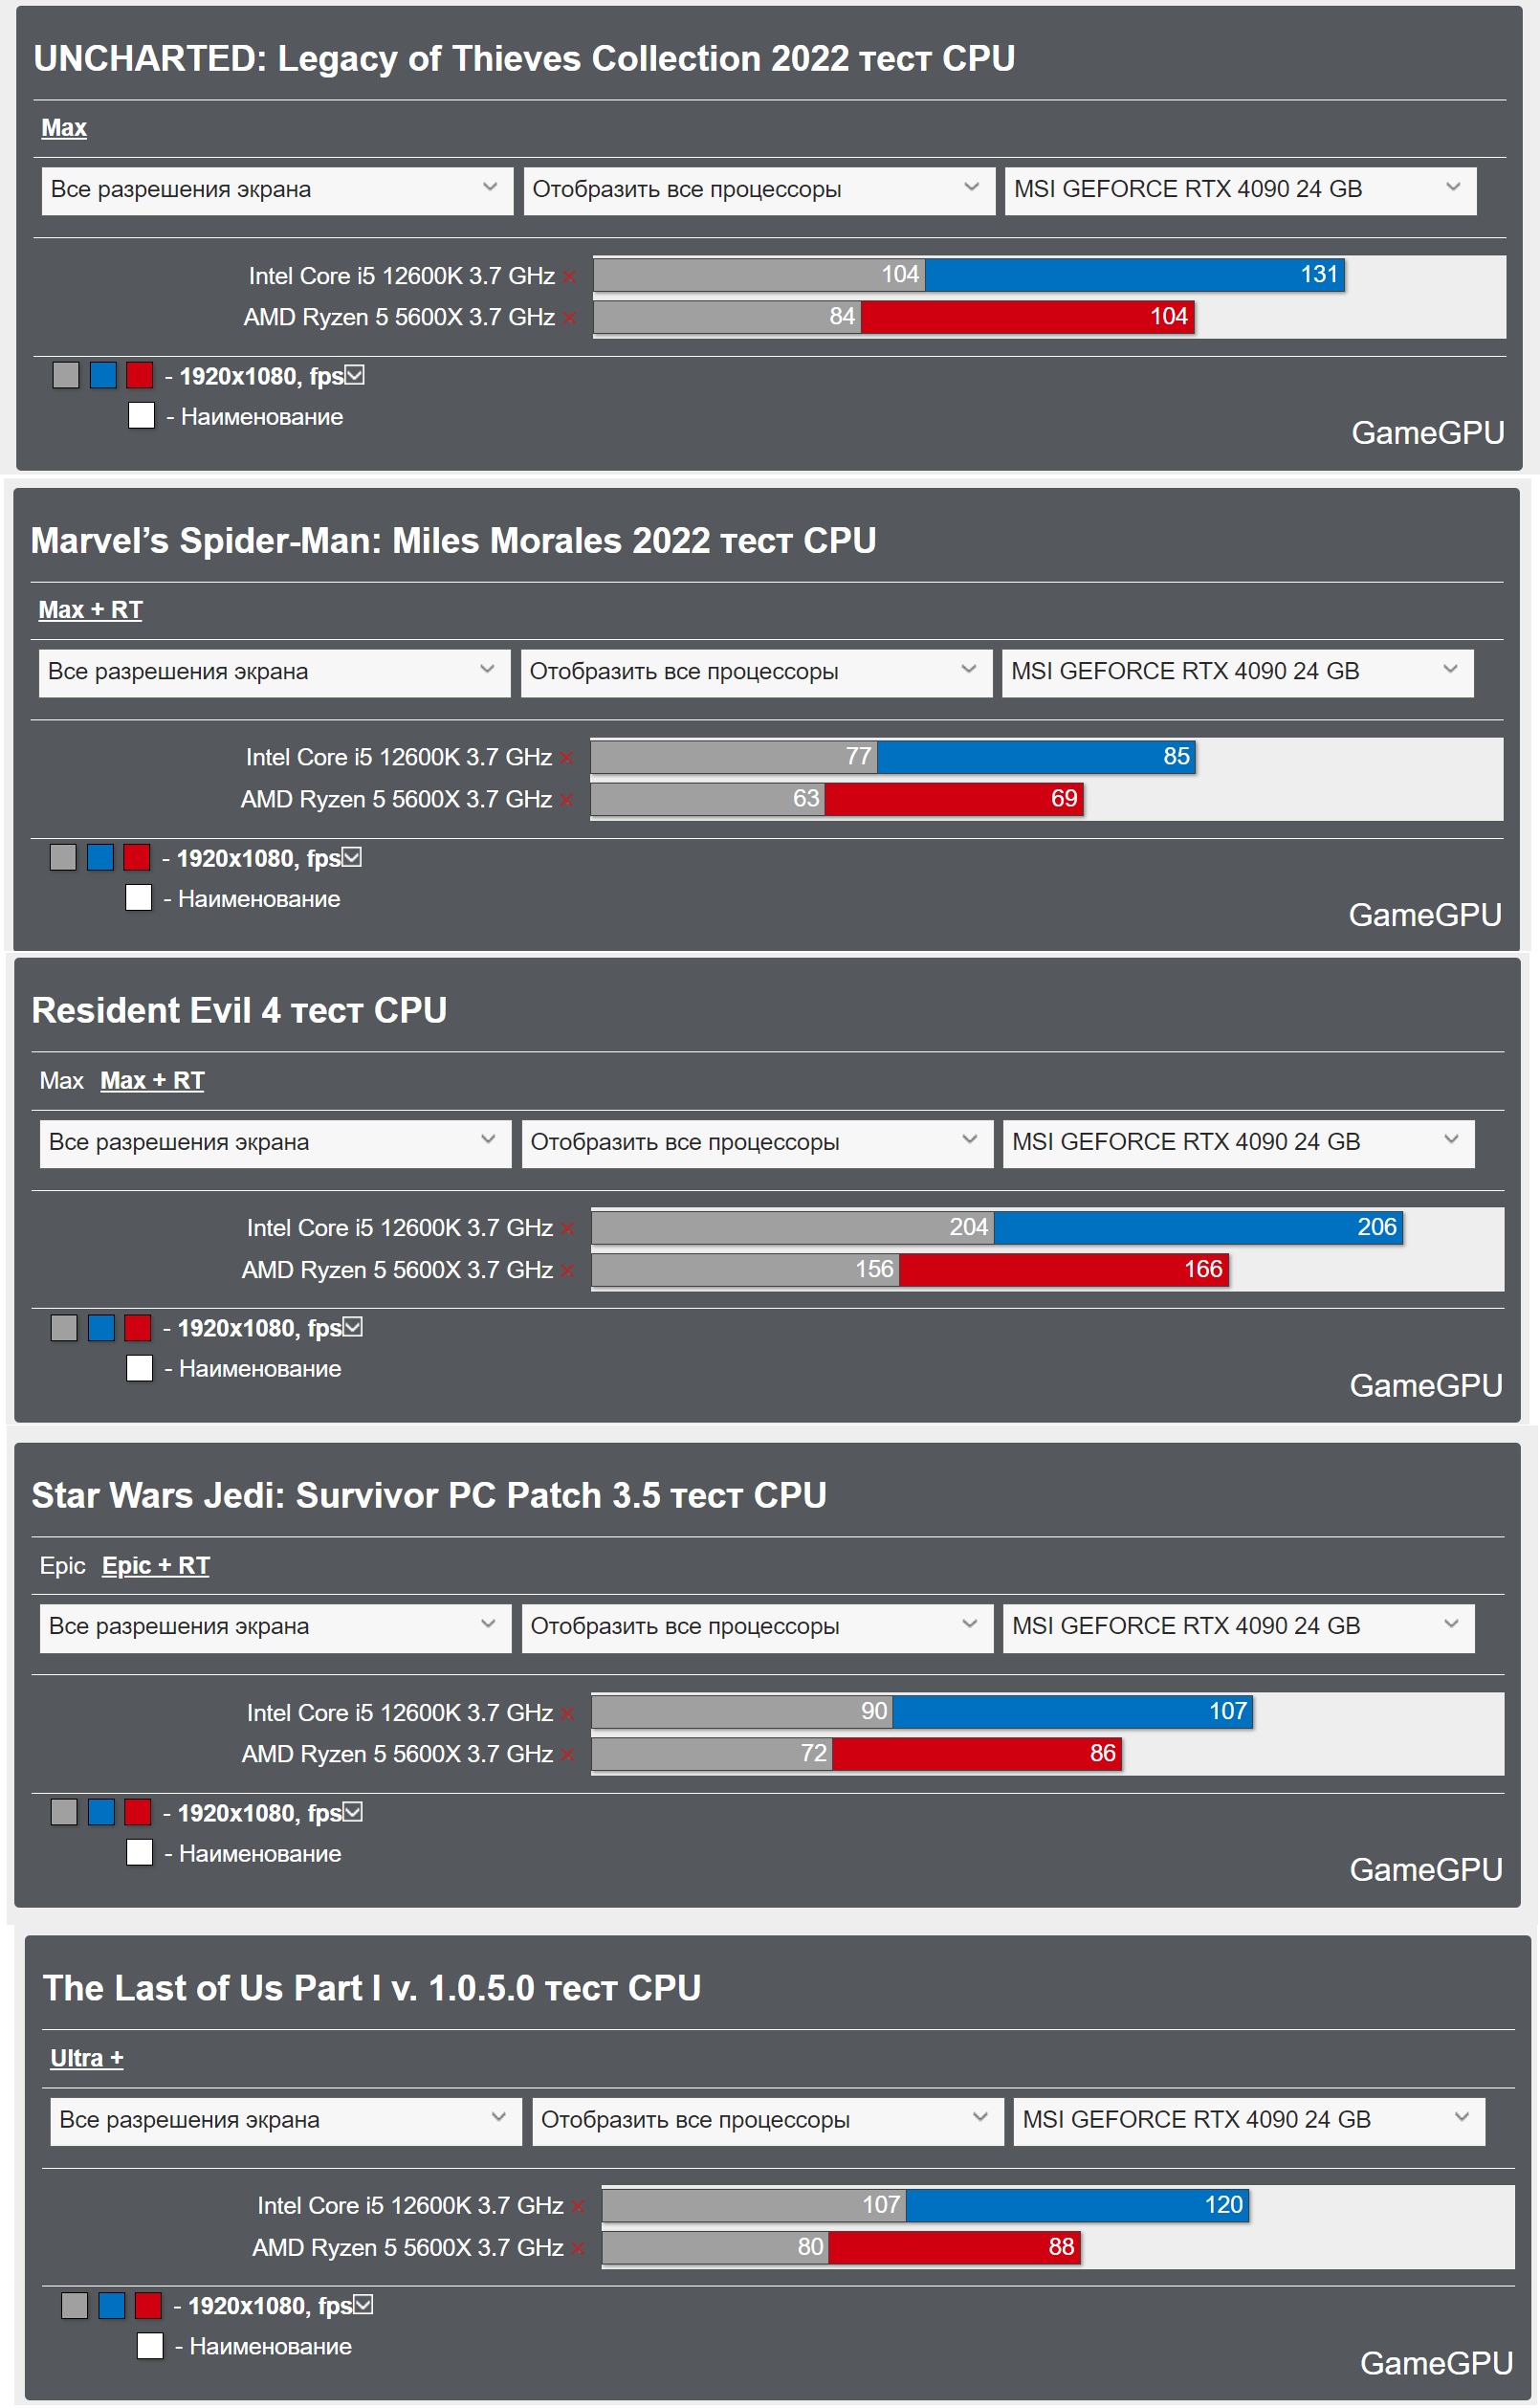This screenshot has height=2408, width=1540.
Task: Remove Intel Core i5 12600K from the Uncharted chart
Action: [x=569, y=277]
